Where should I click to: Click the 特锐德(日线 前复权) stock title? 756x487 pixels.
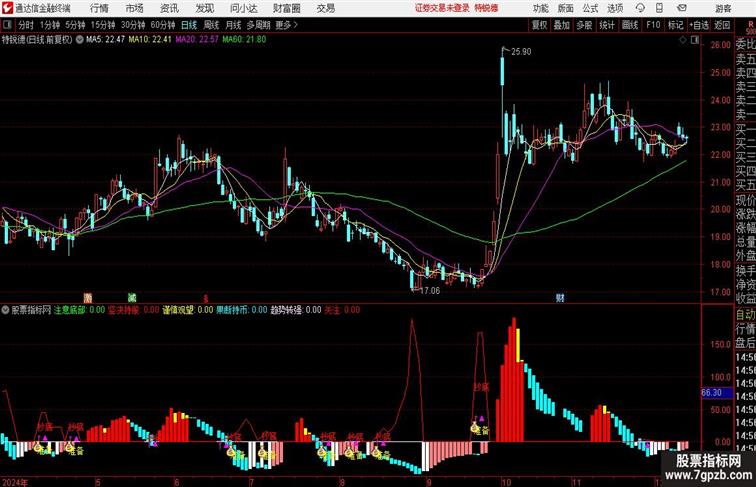tap(37, 40)
